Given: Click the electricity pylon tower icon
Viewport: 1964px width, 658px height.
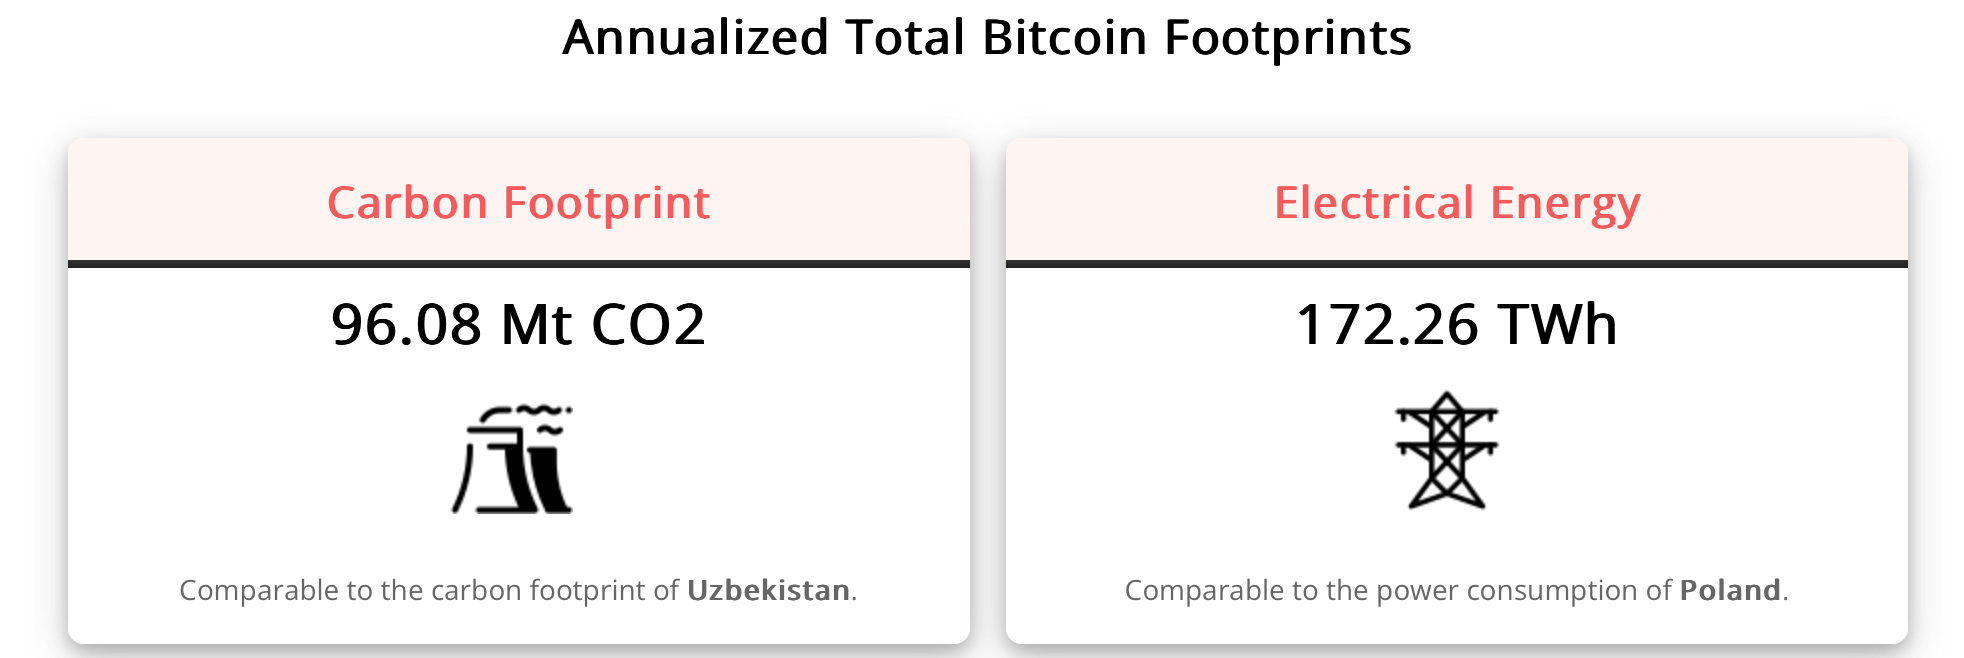Looking at the screenshot, I should [x=1446, y=450].
